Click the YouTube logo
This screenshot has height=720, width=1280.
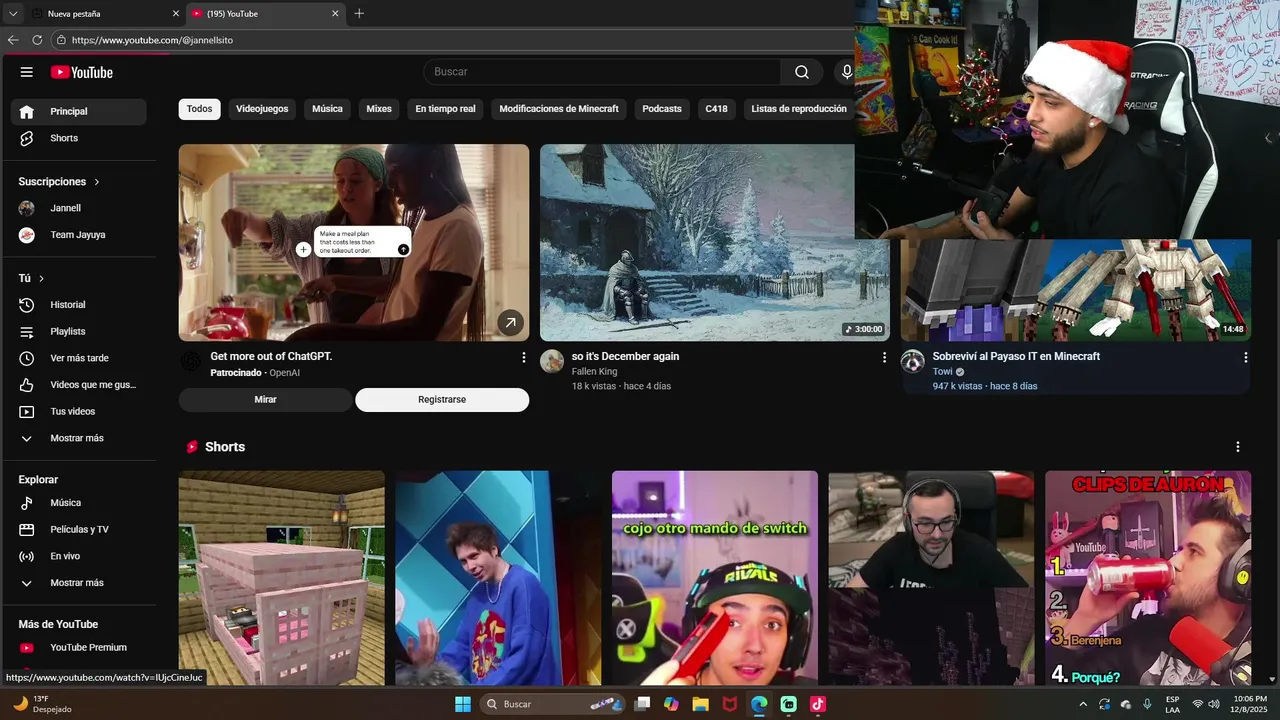82,72
